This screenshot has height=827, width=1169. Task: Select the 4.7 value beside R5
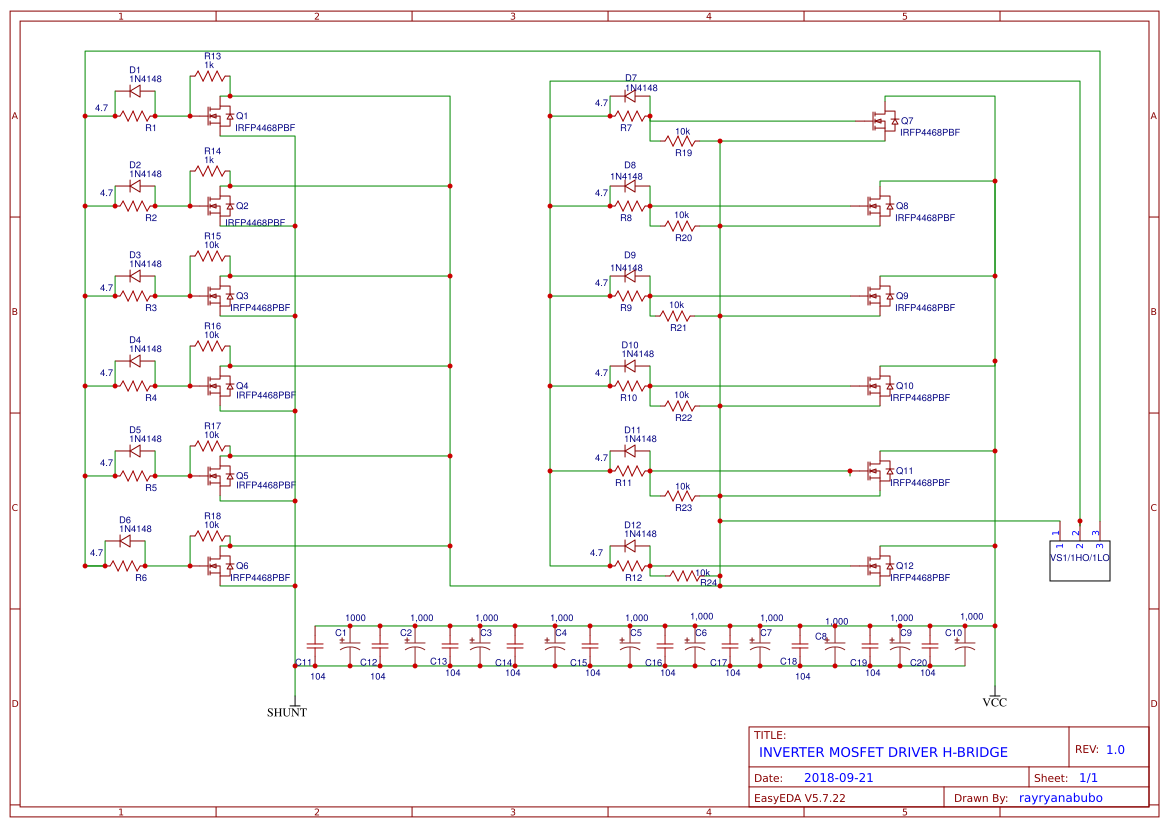107,463
